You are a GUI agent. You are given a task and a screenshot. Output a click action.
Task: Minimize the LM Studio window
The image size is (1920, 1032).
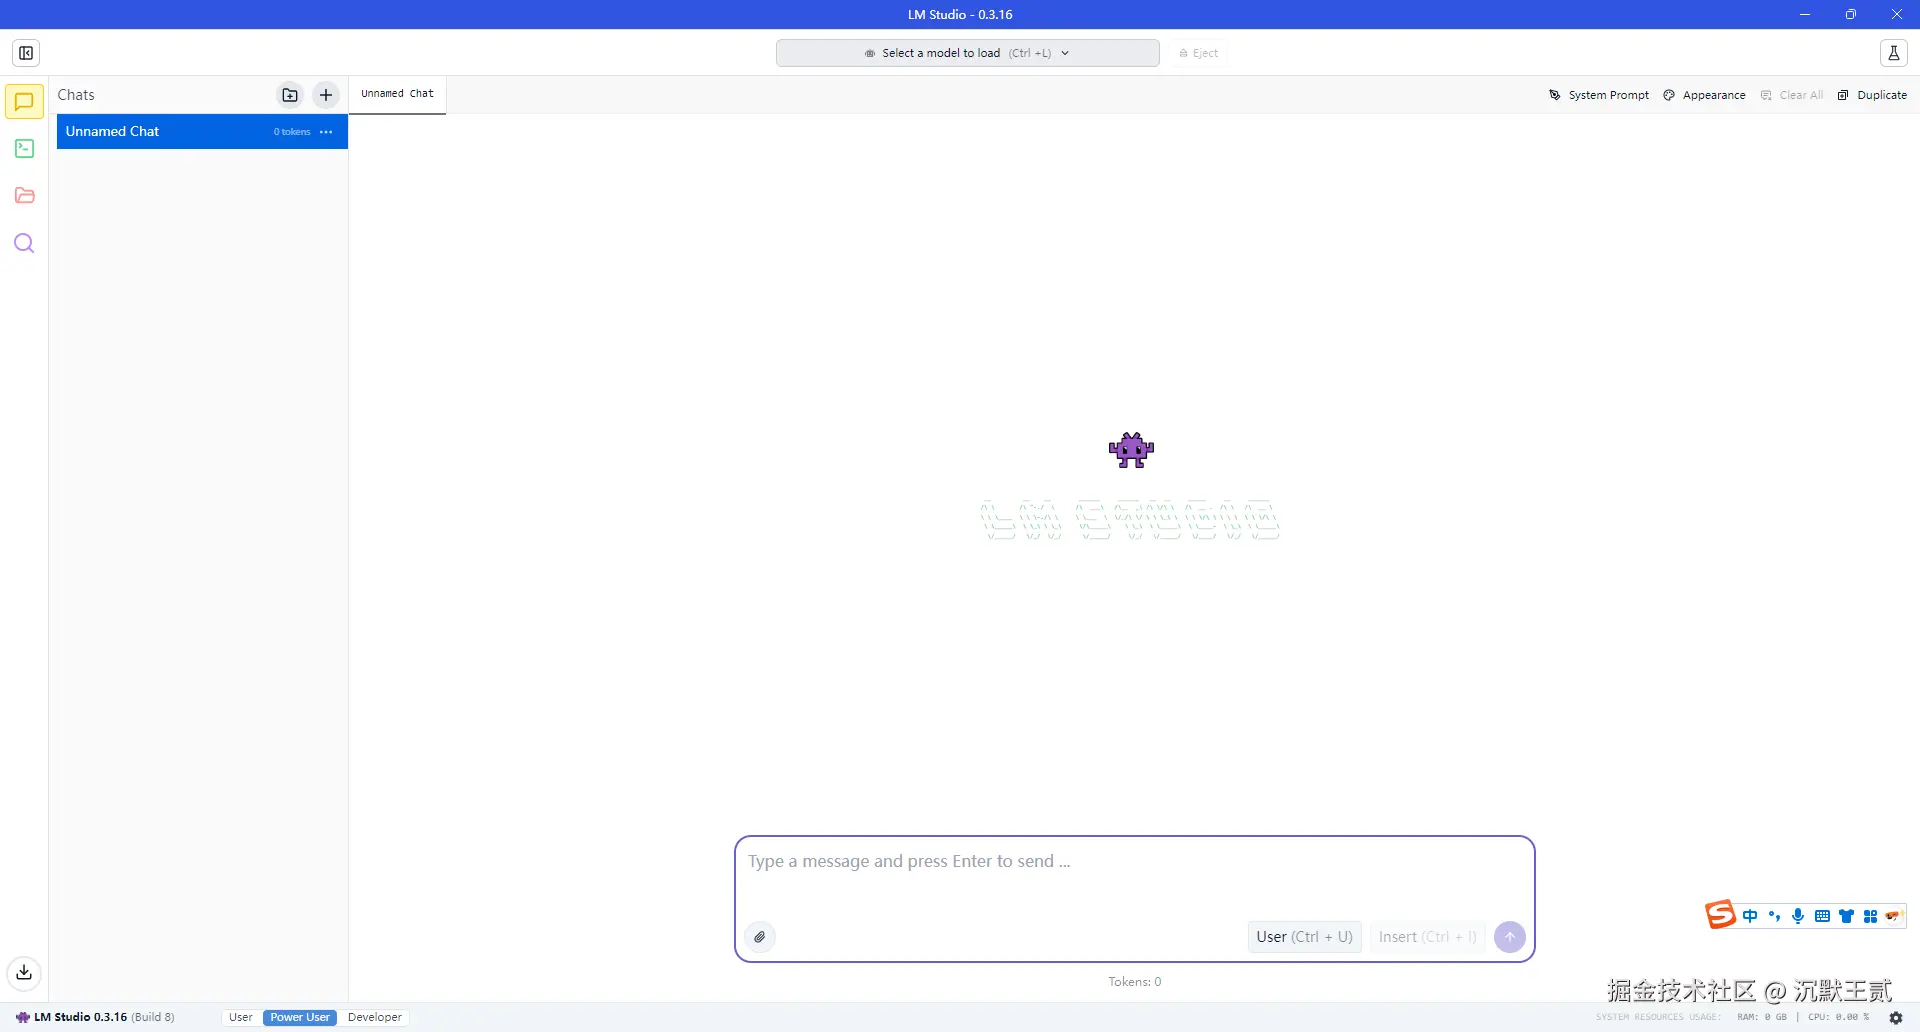click(x=1805, y=14)
